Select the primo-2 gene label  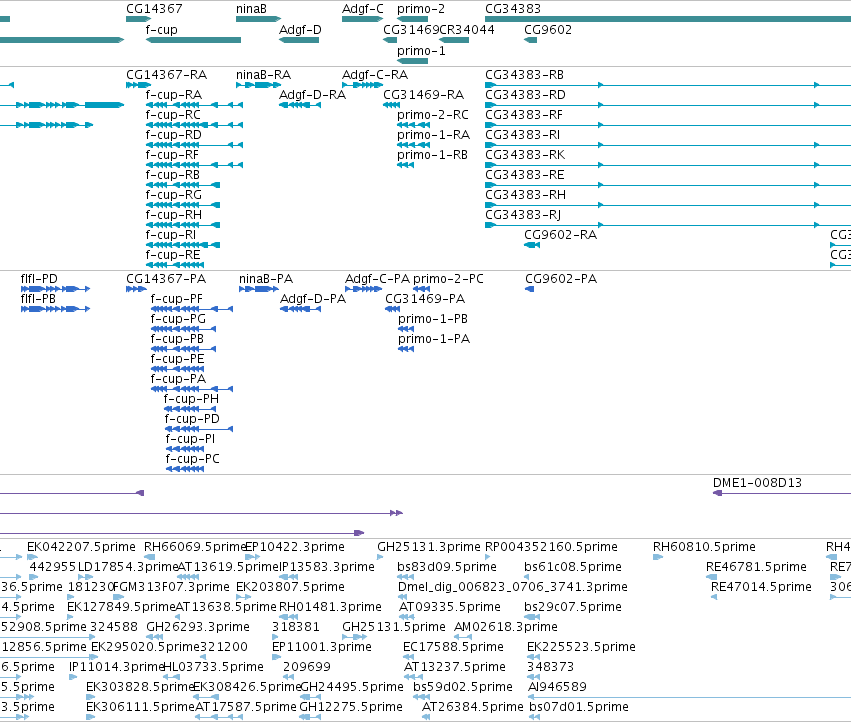click(421, 9)
